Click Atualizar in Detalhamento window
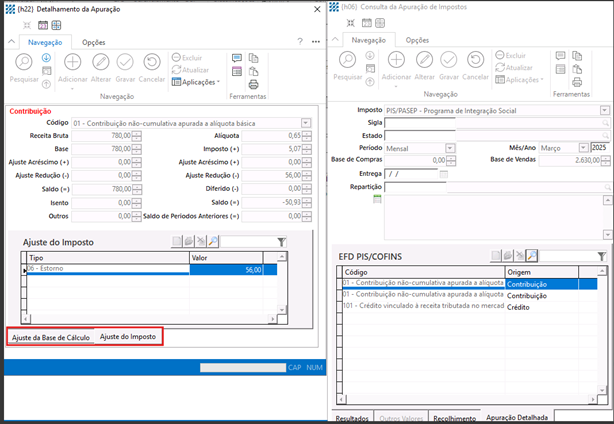This screenshot has width=614, height=424. (x=190, y=70)
